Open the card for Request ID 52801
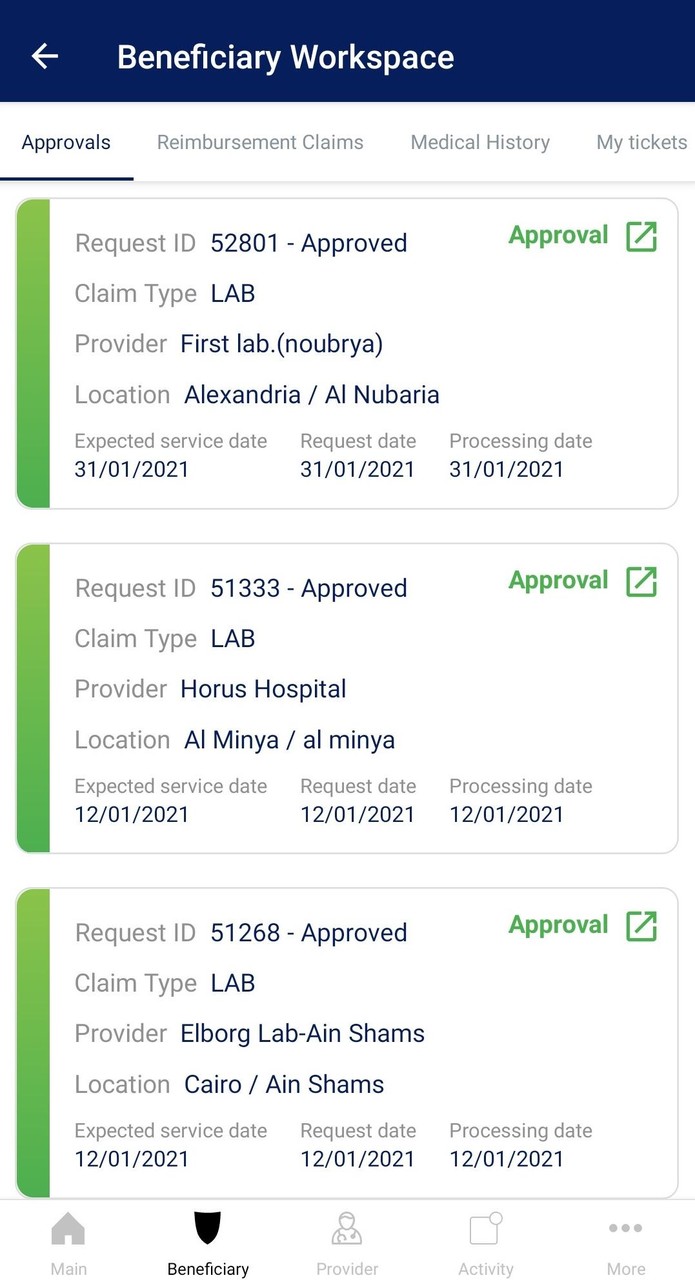The image size is (695, 1280). 347,354
